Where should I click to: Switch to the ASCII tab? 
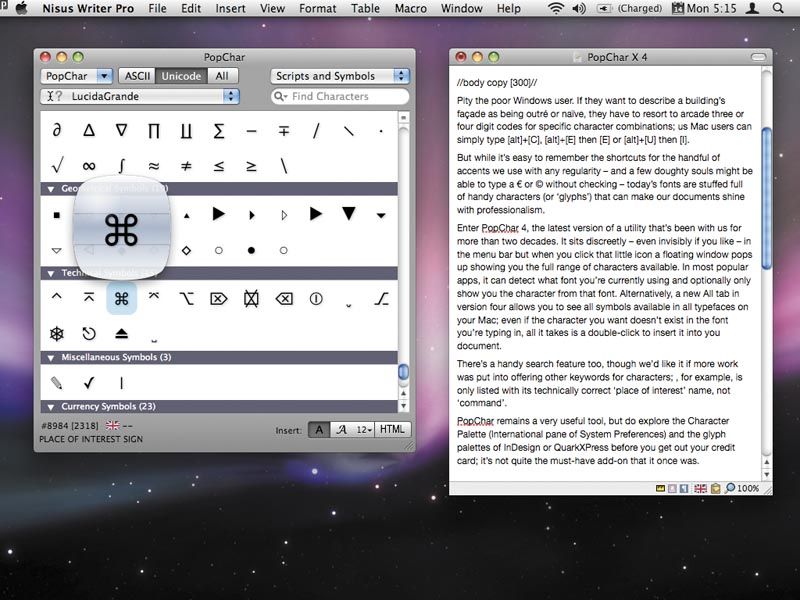tap(137, 76)
